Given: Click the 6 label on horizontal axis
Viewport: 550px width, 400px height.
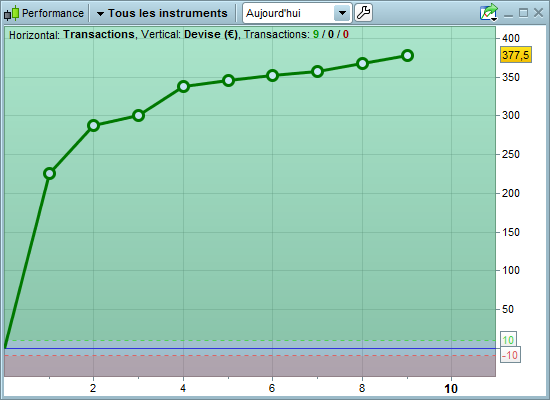Looking at the screenshot, I should pyautogui.click(x=272, y=388).
